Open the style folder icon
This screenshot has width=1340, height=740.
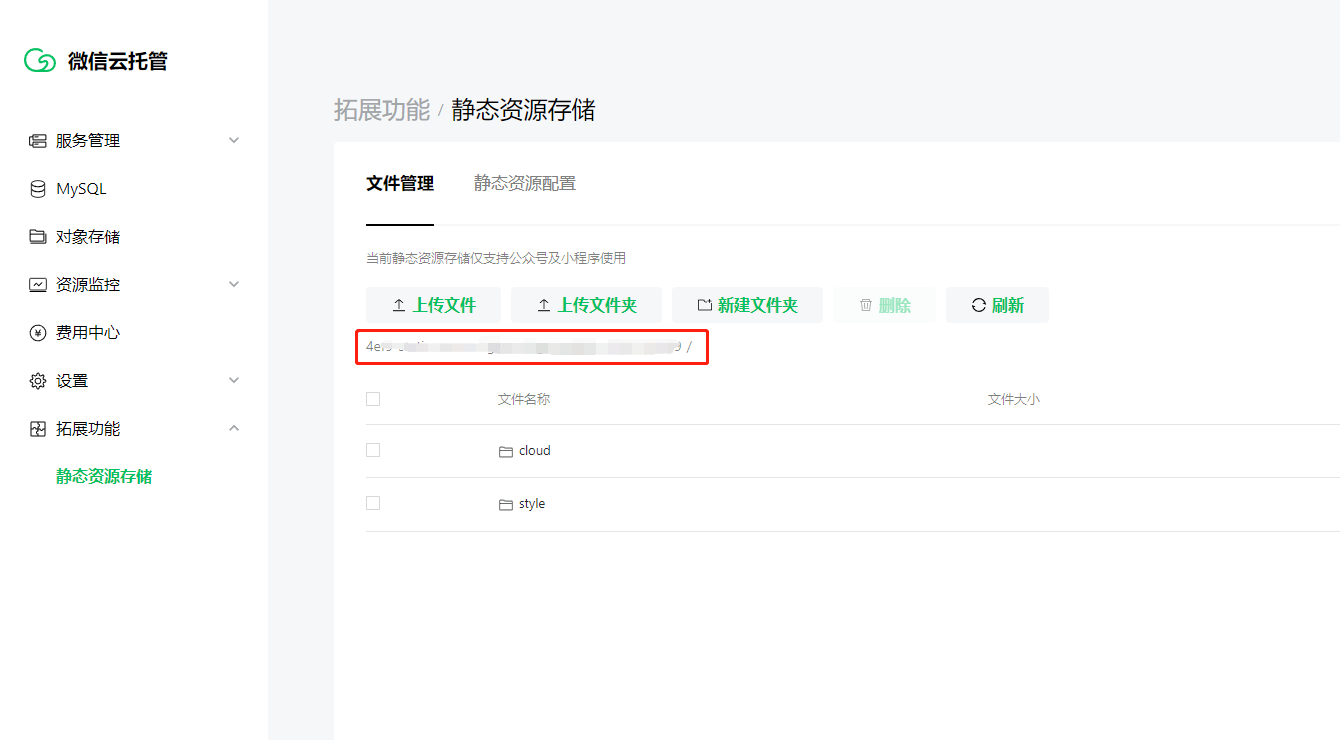click(505, 504)
